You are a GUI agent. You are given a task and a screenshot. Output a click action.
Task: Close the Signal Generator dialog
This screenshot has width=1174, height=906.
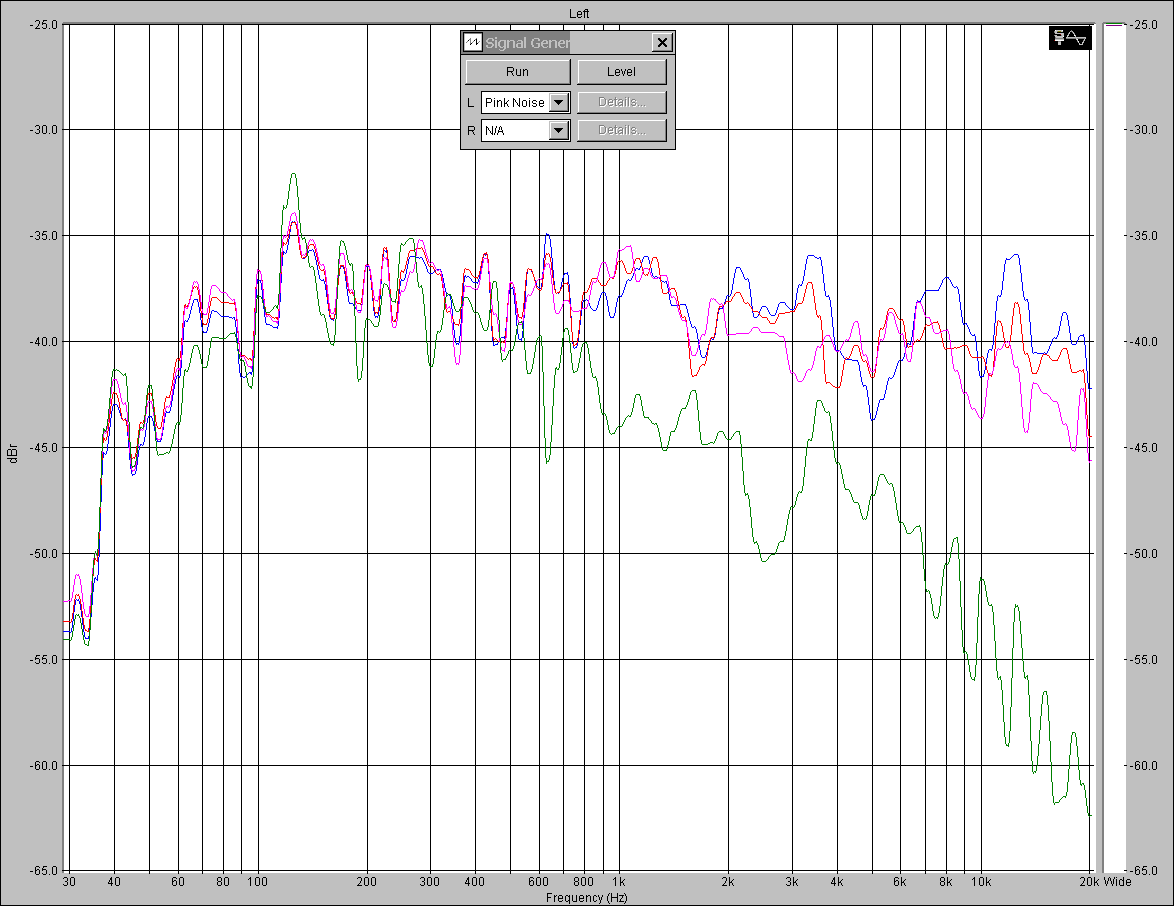(661, 43)
